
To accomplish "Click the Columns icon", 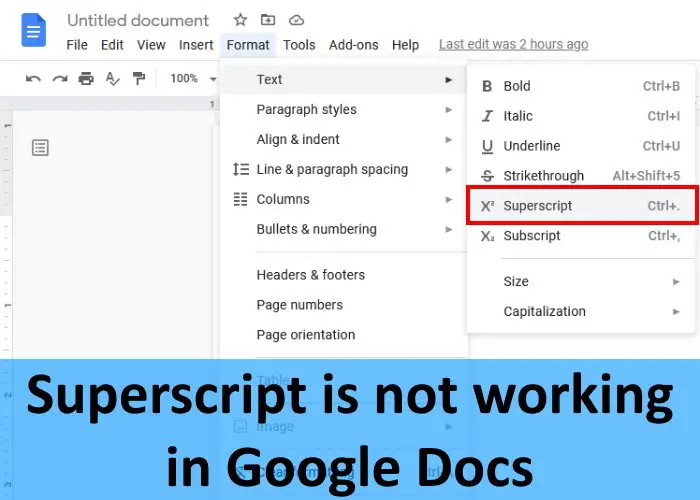I will [241, 199].
